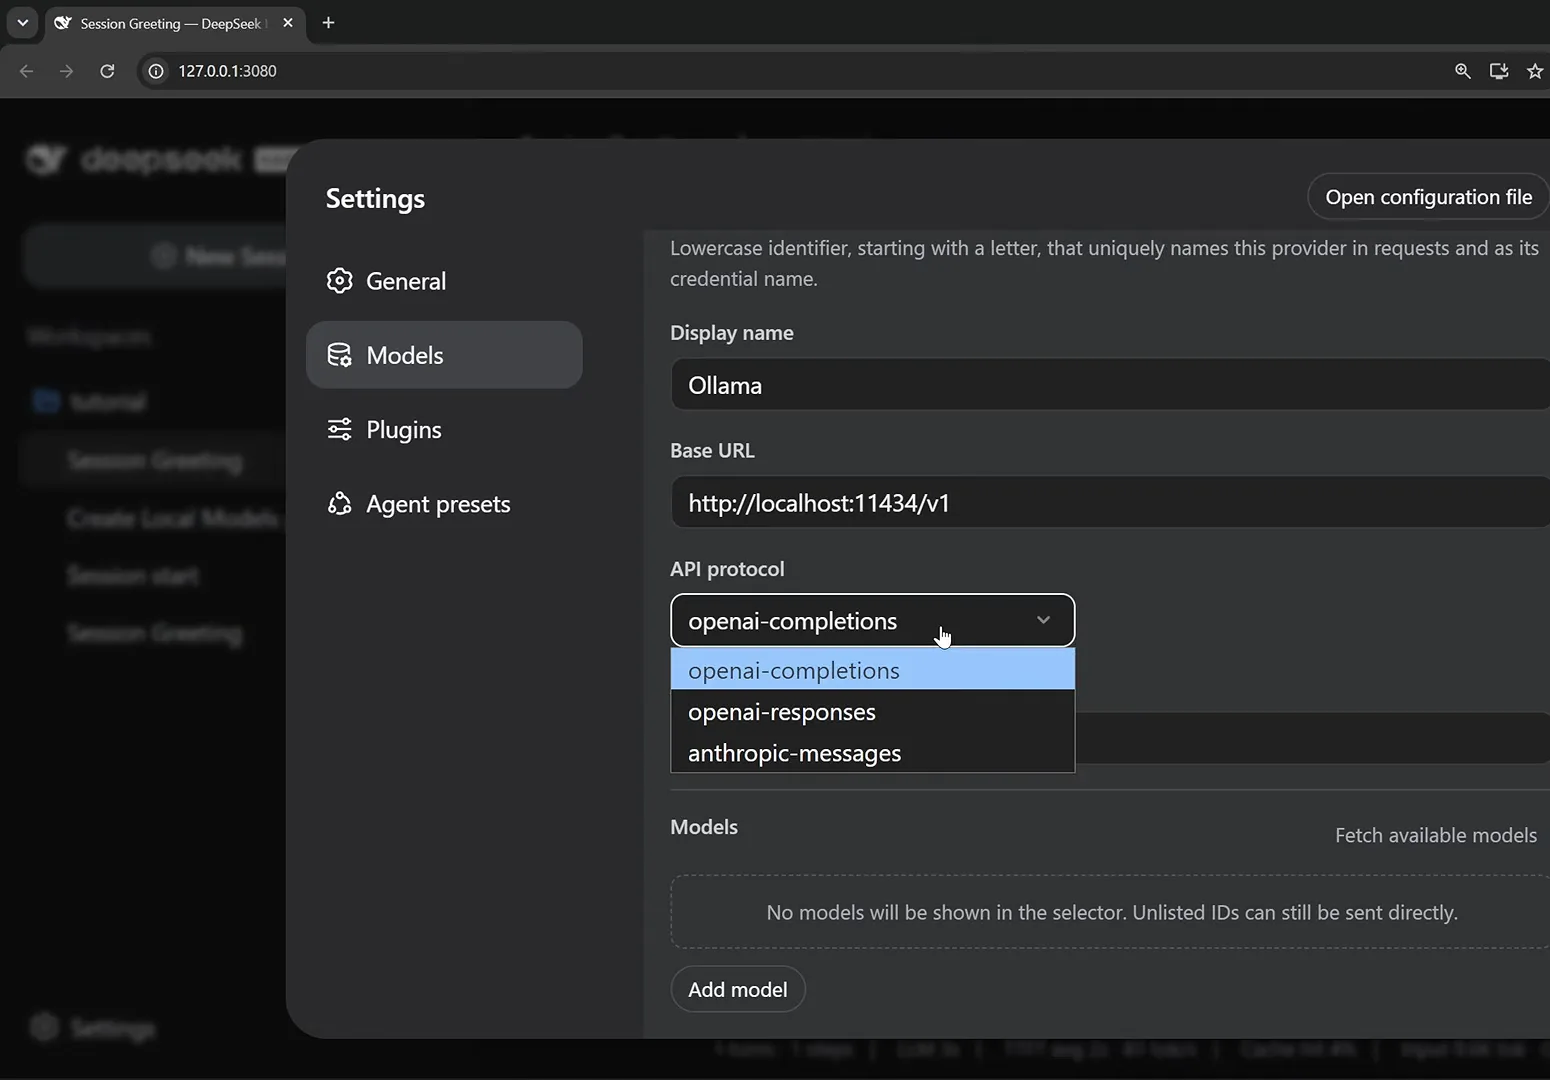1550x1080 pixels.
Task: Click the Display name label
Action: tap(732, 333)
